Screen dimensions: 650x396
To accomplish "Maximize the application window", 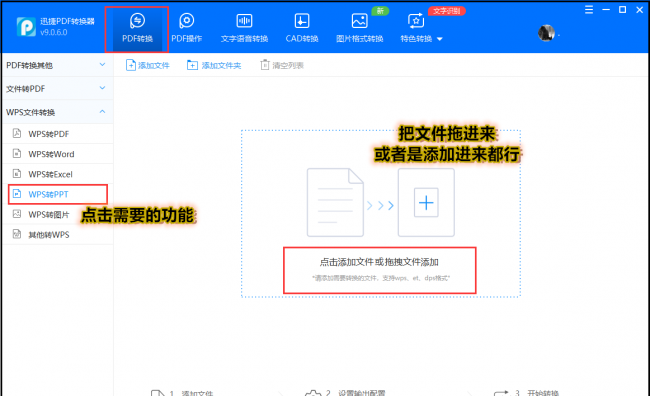I will [622, 10].
